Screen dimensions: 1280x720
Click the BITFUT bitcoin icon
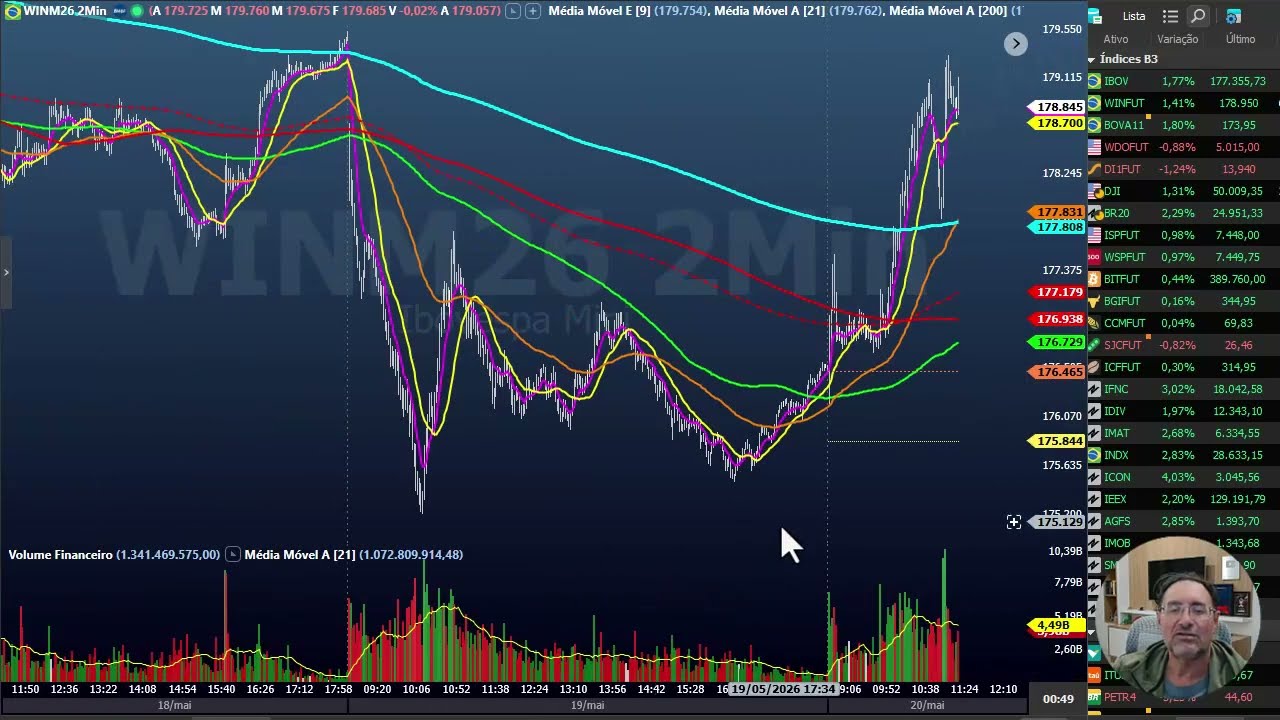[x=1094, y=279]
